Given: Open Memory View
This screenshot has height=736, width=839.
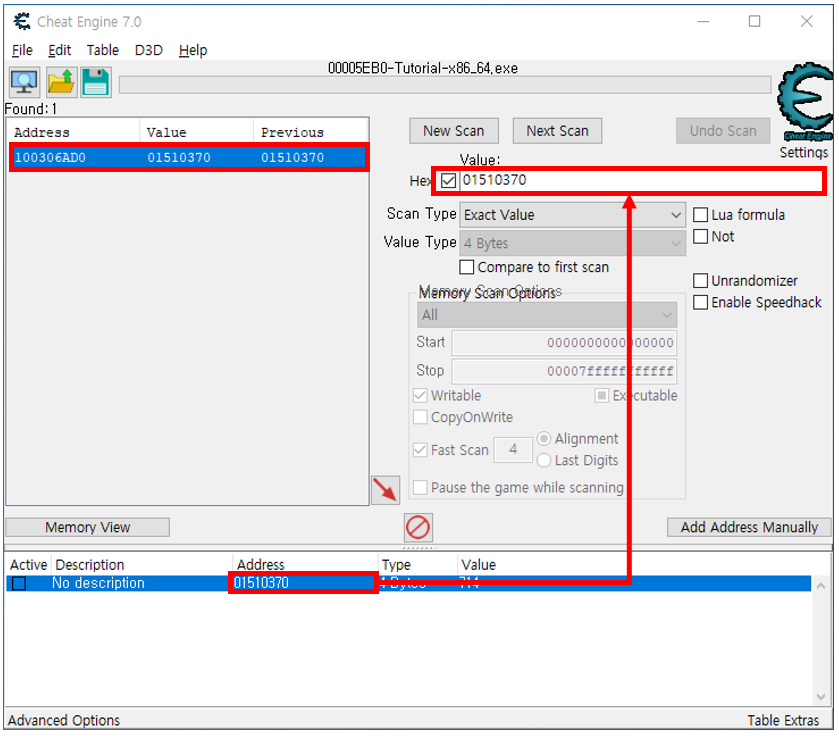Looking at the screenshot, I should tap(88, 527).
